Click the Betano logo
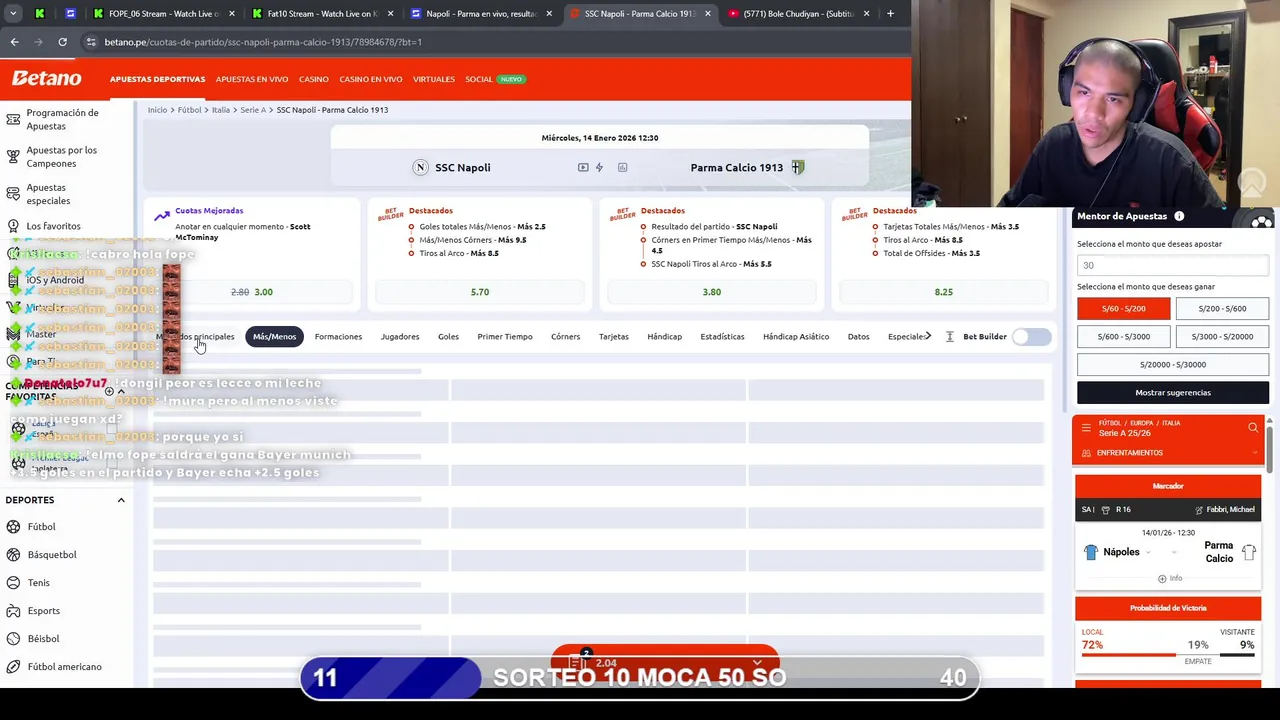 [46, 79]
